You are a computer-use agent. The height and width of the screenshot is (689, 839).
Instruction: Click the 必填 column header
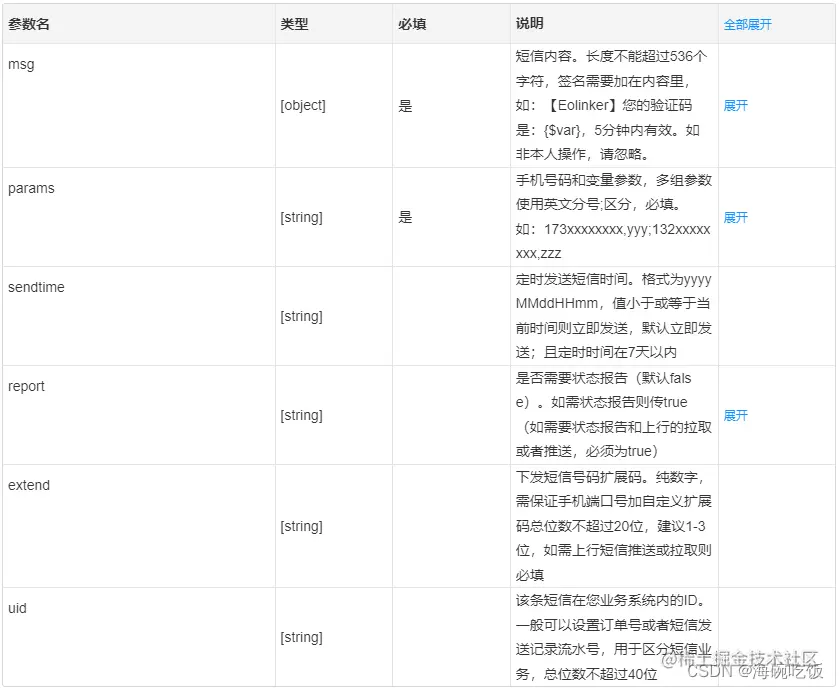411,24
